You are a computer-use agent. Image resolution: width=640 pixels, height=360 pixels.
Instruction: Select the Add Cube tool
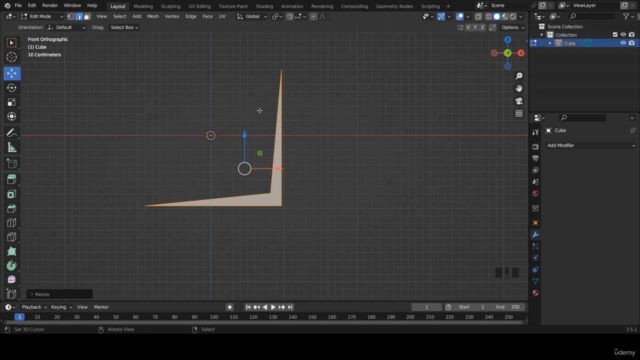click(12, 164)
